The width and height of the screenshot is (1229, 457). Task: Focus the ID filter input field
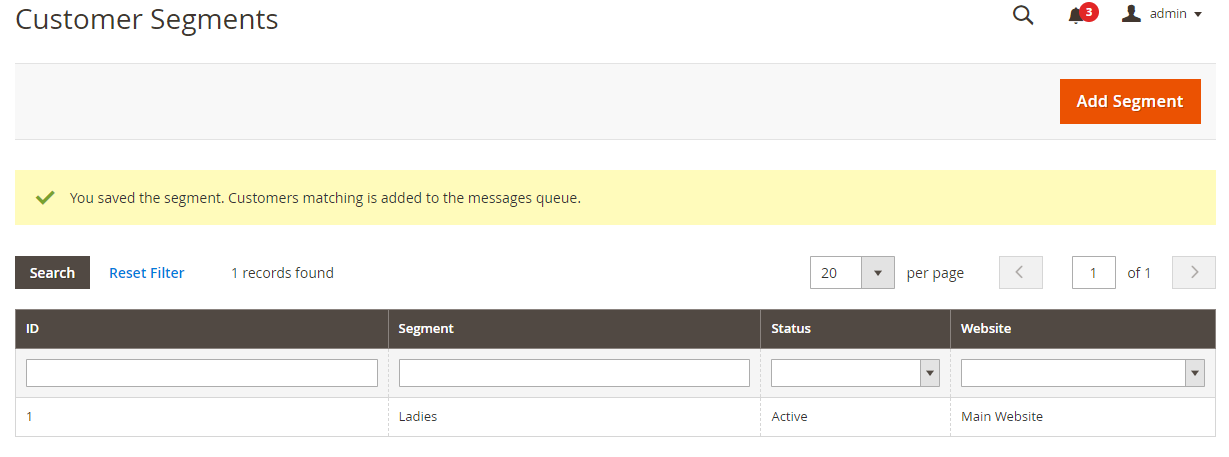click(x=202, y=373)
